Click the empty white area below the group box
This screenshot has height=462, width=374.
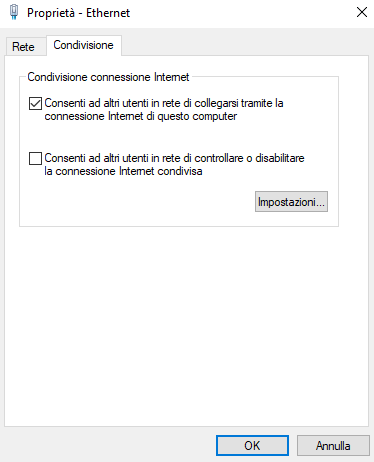coord(187,323)
